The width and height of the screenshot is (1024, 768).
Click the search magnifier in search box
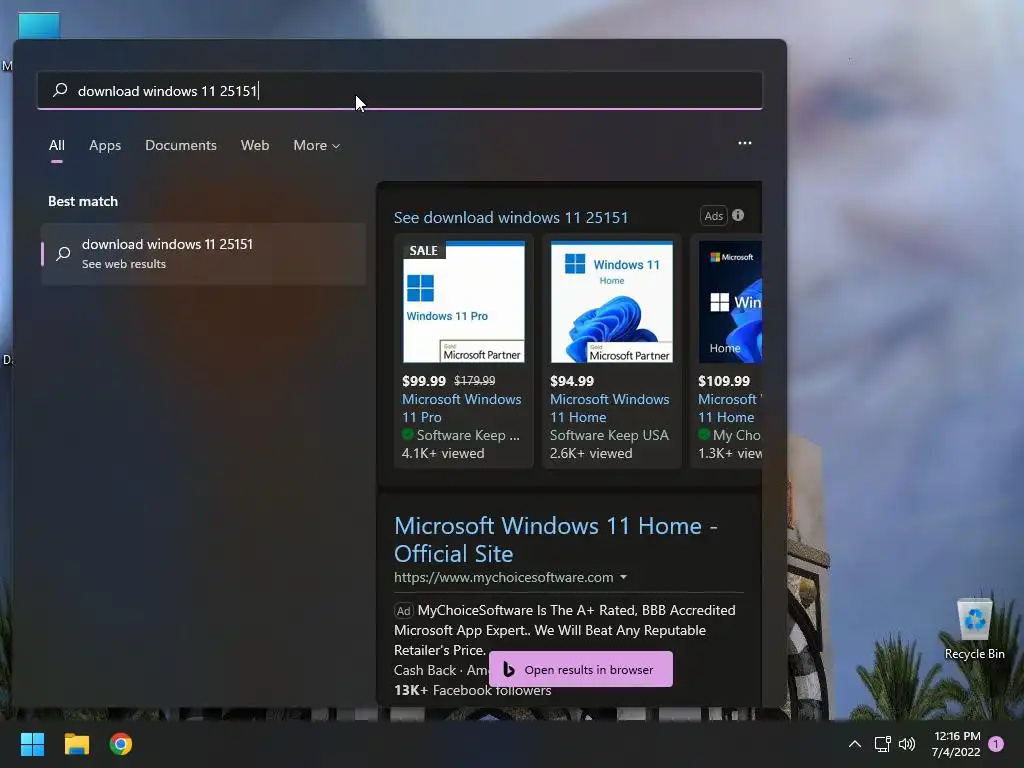[x=60, y=90]
